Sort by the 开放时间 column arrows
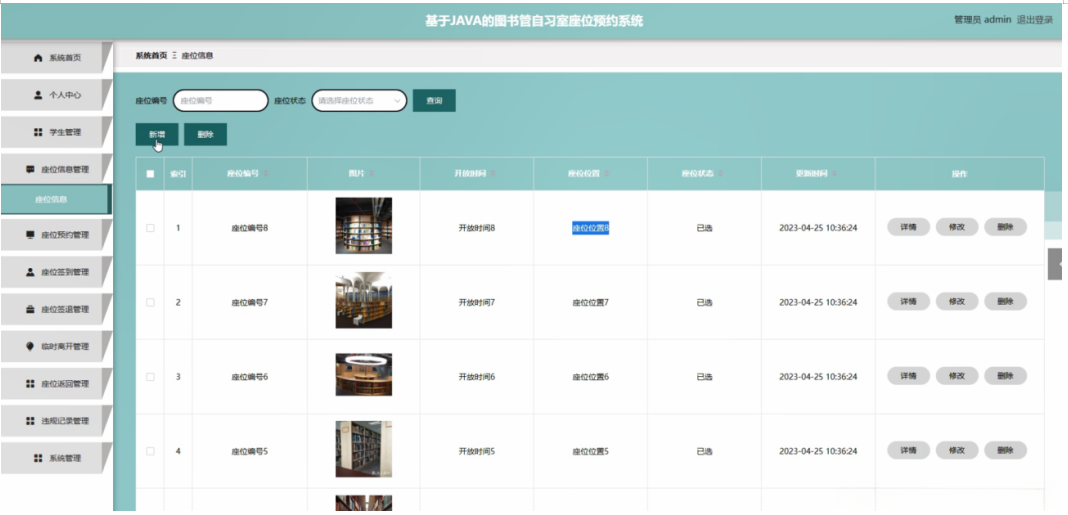Viewport: 1068px width, 515px height. tap(493, 174)
